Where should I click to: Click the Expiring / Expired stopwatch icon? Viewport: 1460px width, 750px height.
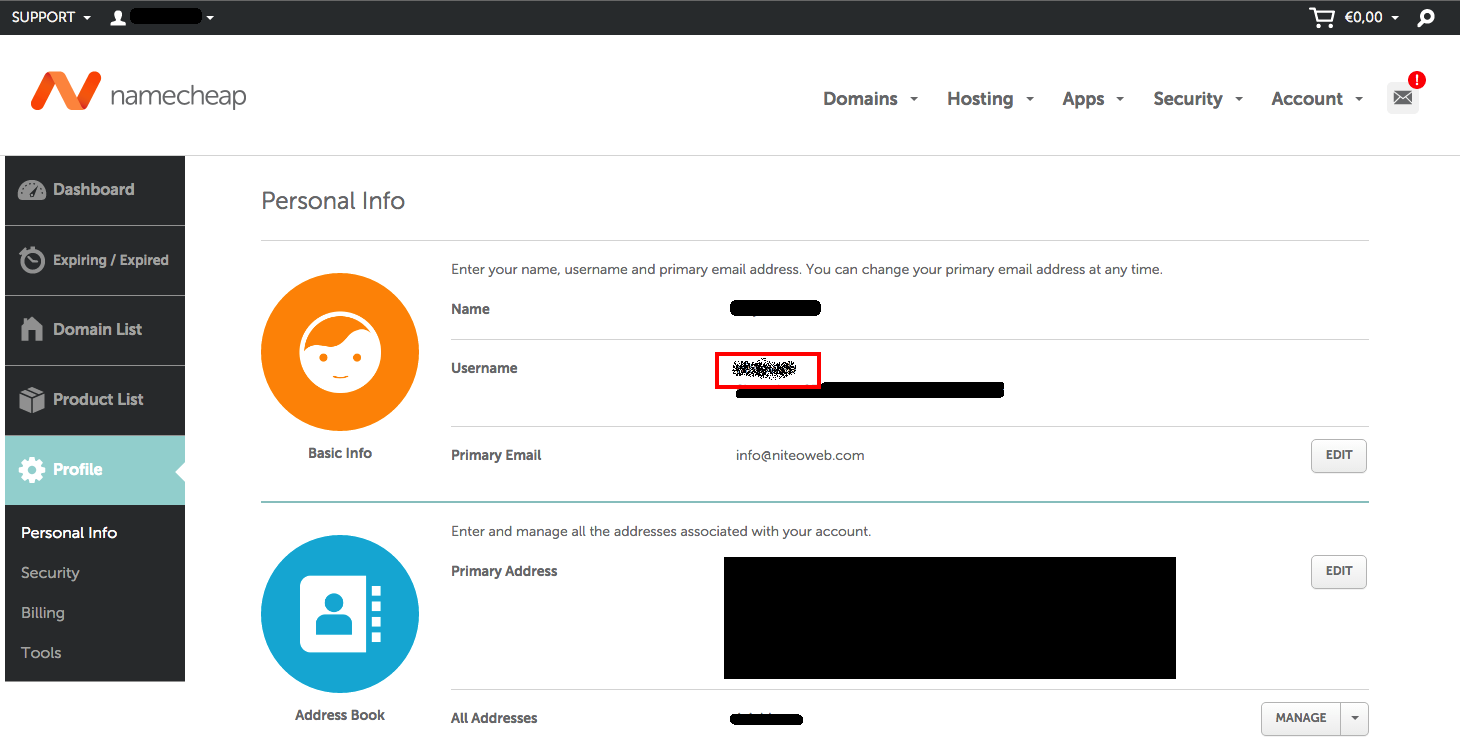(32, 260)
